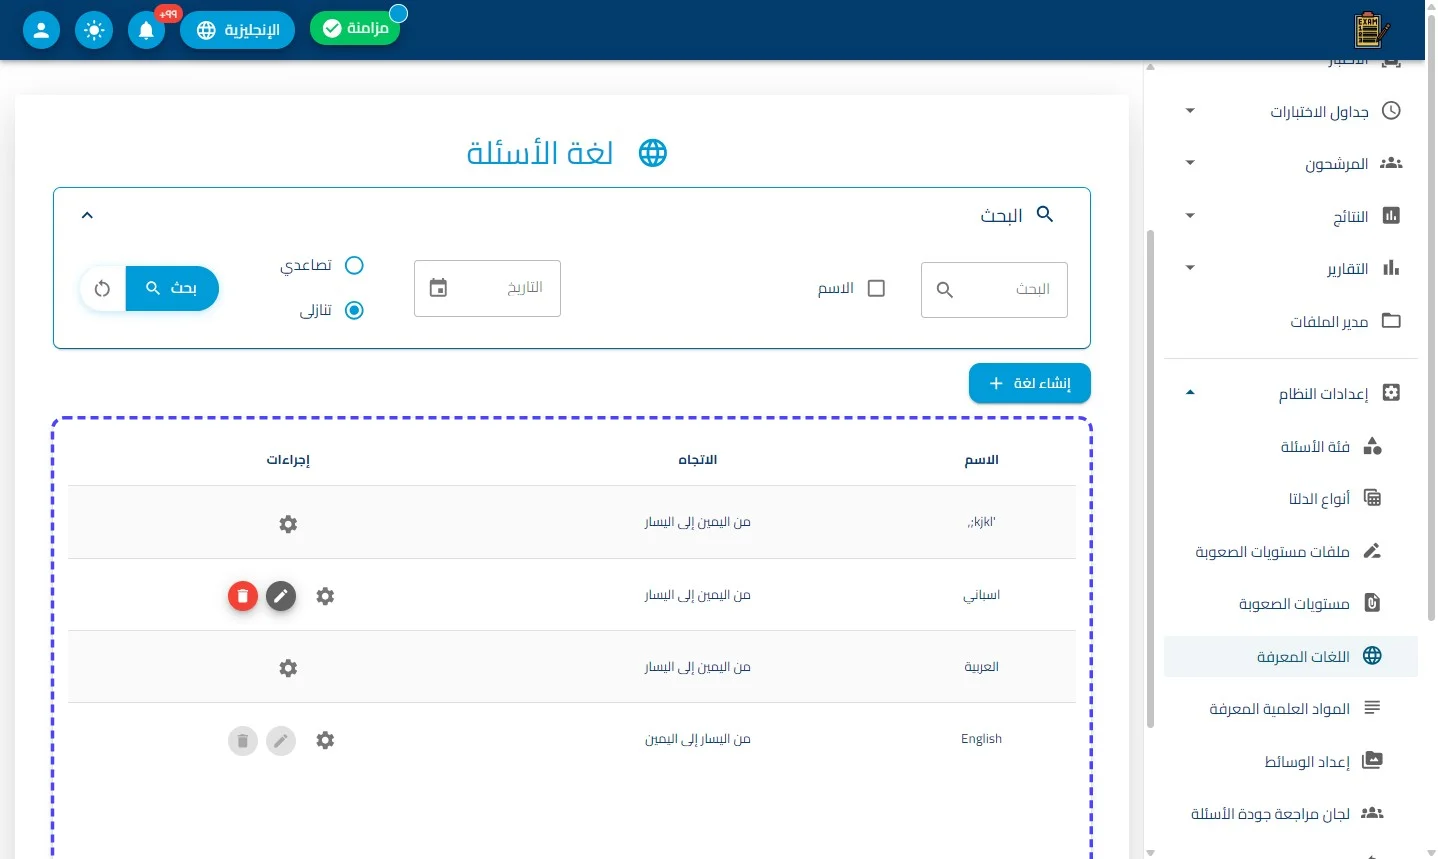Select the تنازلي radio option
Image resolution: width=1438 pixels, height=859 pixels.
click(x=354, y=310)
